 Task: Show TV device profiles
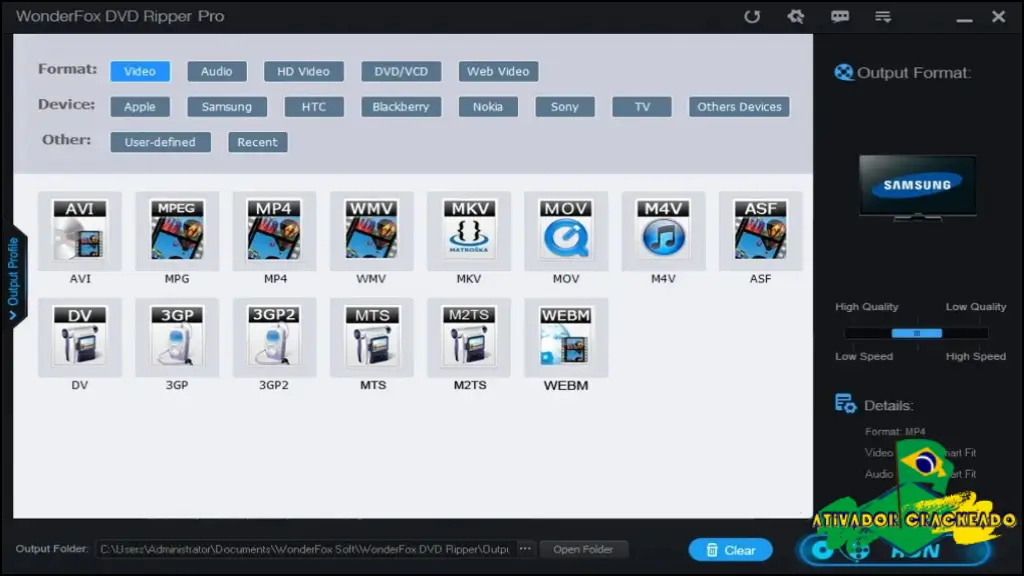point(642,106)
